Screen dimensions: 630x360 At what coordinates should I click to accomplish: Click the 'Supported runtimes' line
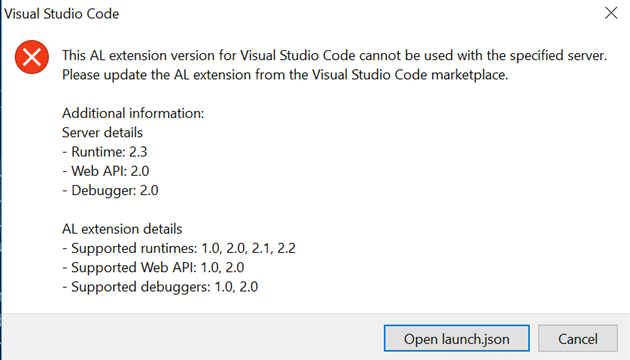(x=179, y=248)
